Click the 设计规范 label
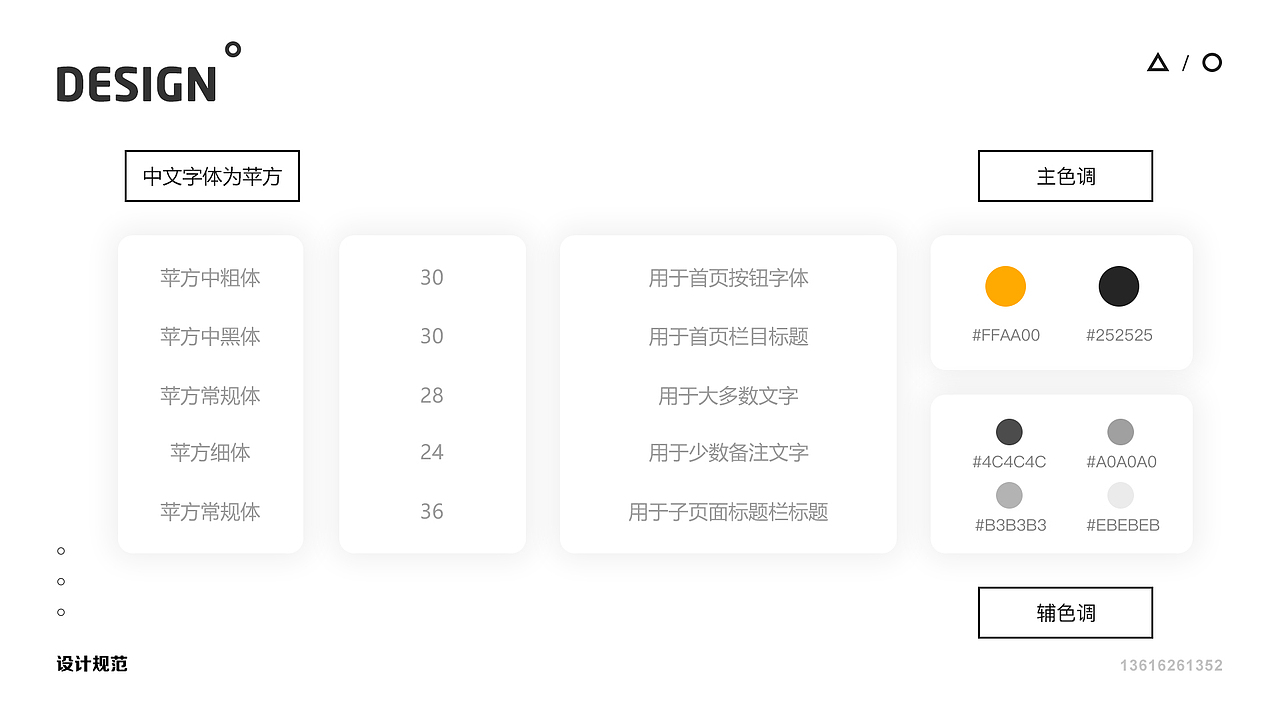1280x720 pixels. pyautogui.click(x=92, y=664)
